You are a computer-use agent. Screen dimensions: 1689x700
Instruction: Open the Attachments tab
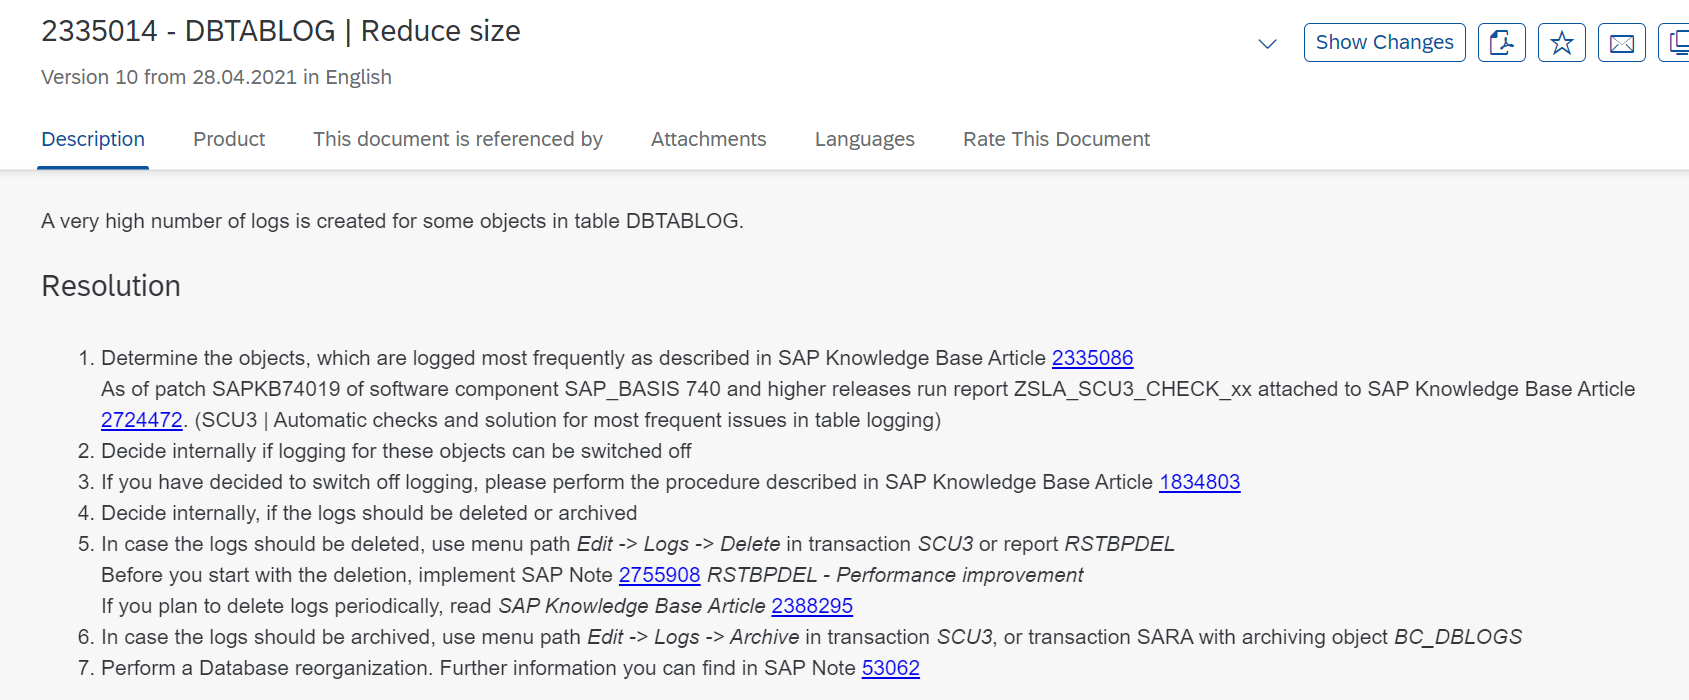[x=708, y=139]
